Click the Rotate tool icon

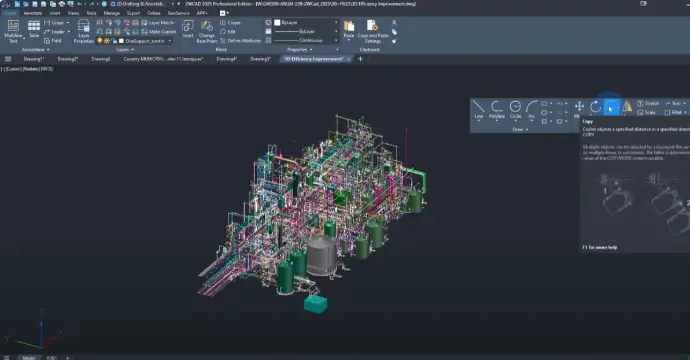pos(595,107)
